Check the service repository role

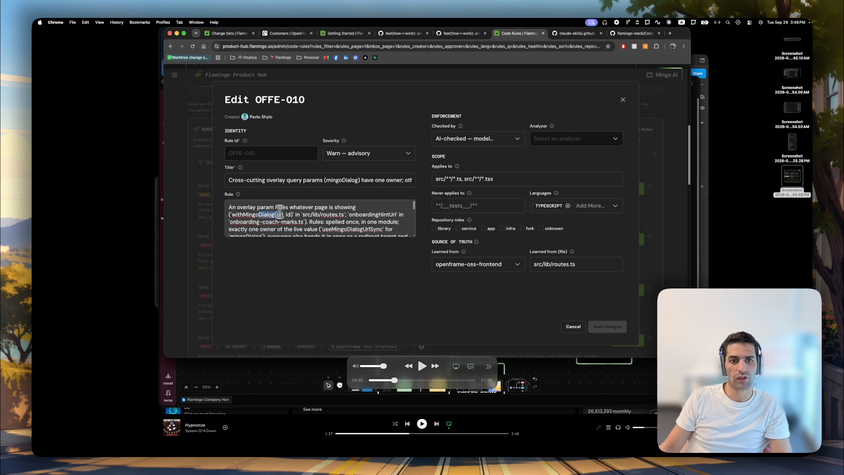click(459, 228)
